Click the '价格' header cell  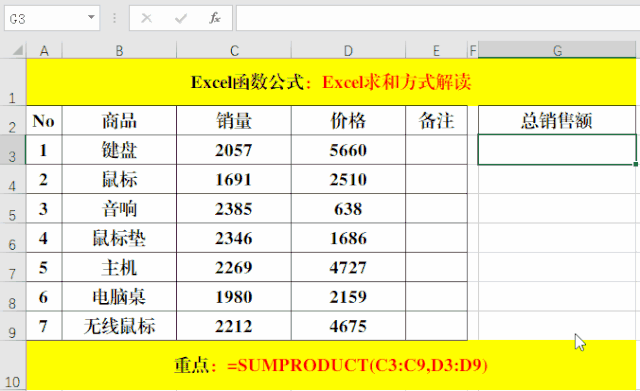coord(348,120)
